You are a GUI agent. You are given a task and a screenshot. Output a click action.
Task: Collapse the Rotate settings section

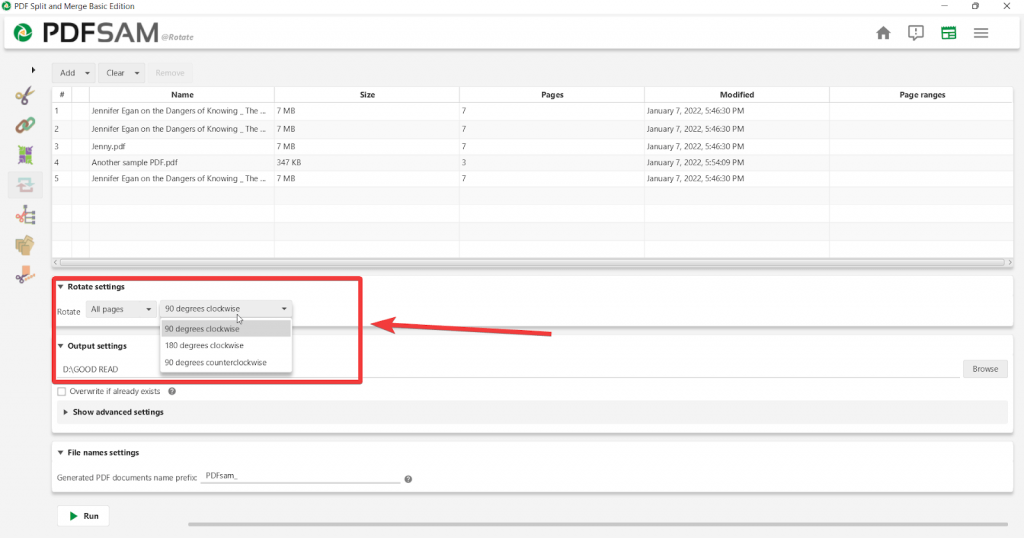[61, 287]
